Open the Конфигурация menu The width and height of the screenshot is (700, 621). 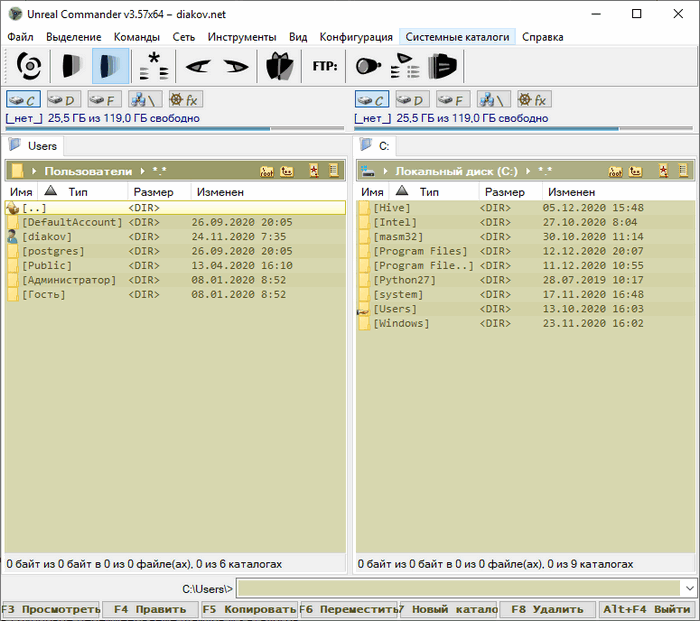[357, 37]
